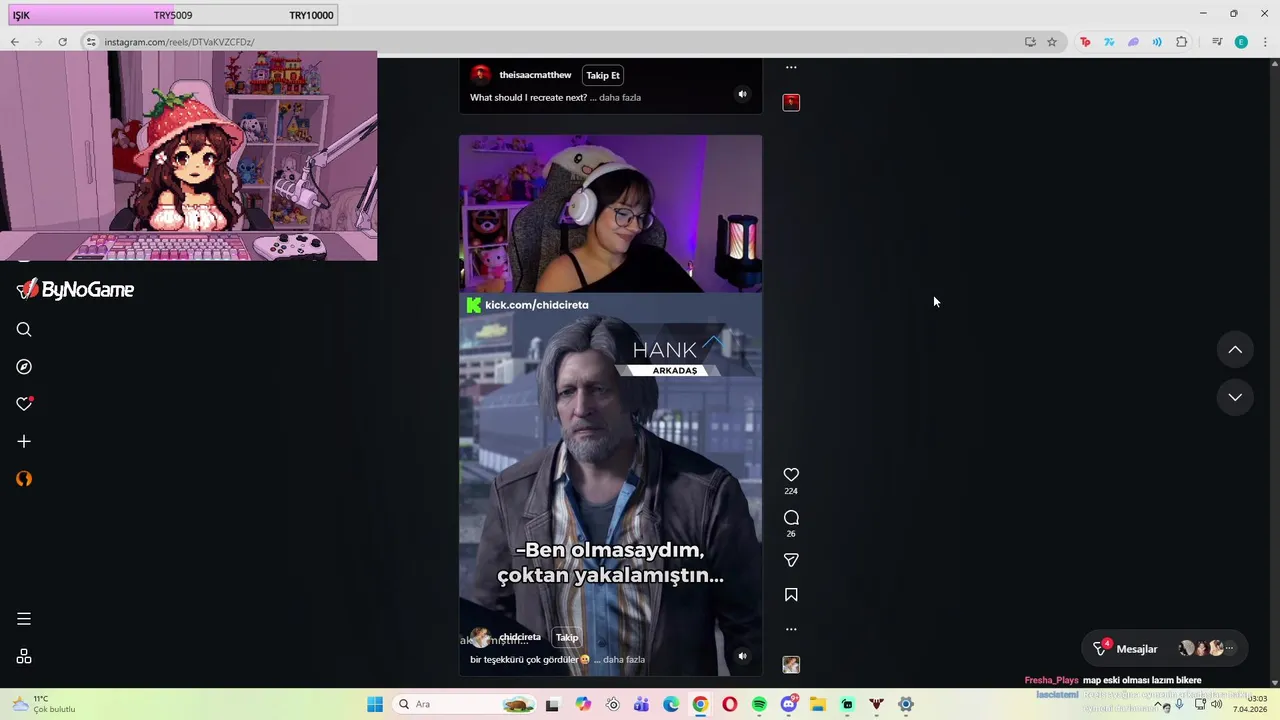
Task: Expand theisaacmatthew caption with daha fazla
Action: pos(620,97)
